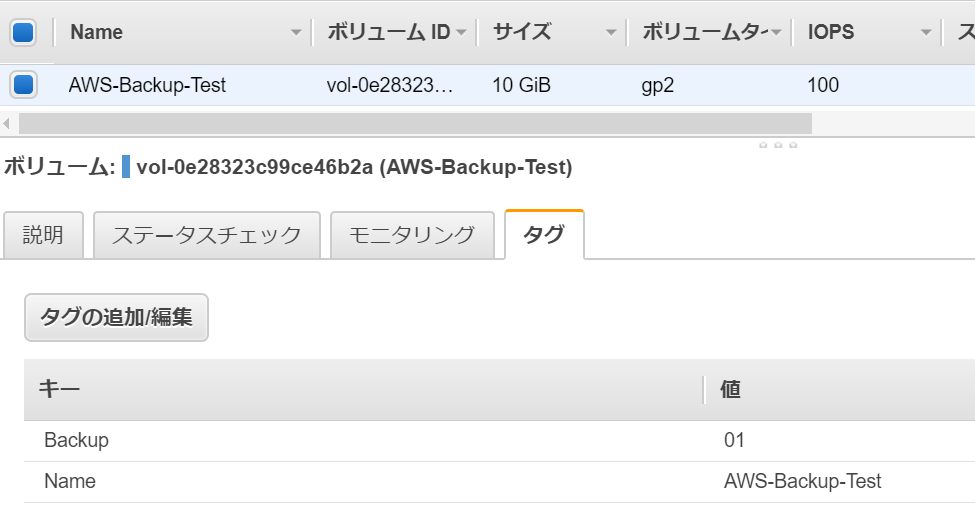Image resolution: width=975 pixels, height=528 pixels.
Task: Switch to the 説明 tab
Action: [x=43, y=236]
